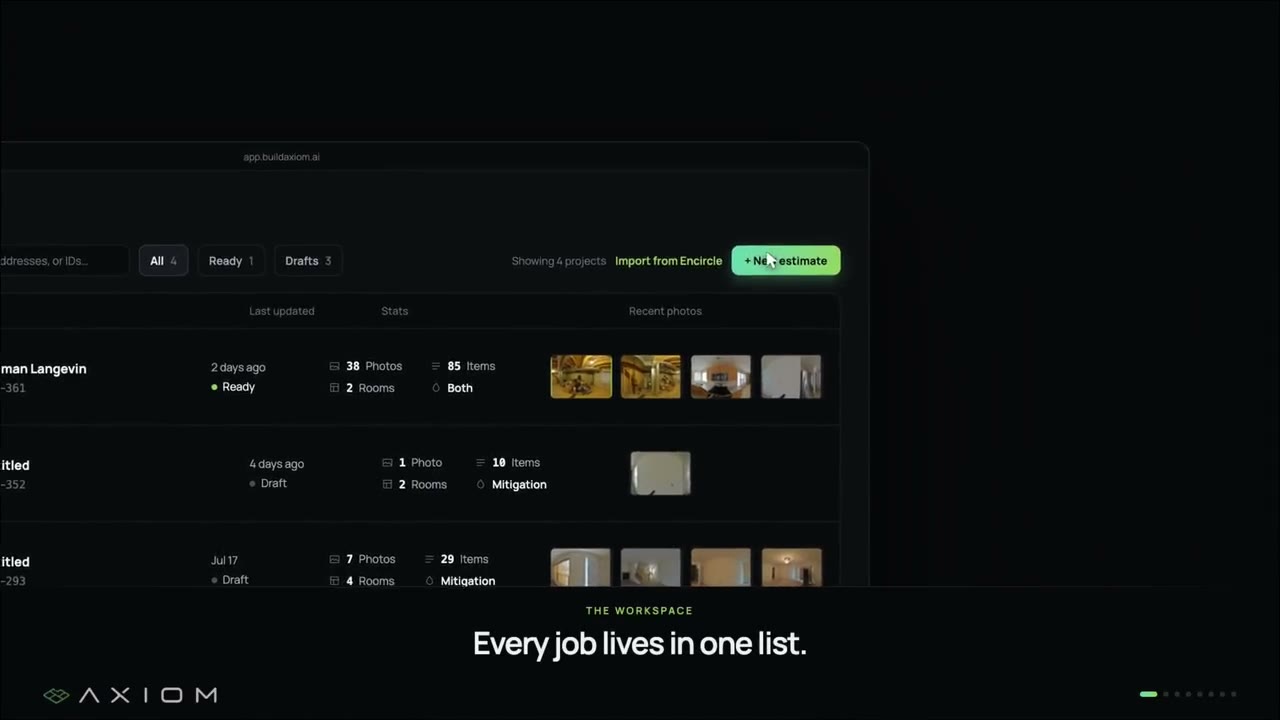Viewport: 1280px width, 720px height.
Task: Click the project ID ending in 293
Action: [x=13, y=581]
